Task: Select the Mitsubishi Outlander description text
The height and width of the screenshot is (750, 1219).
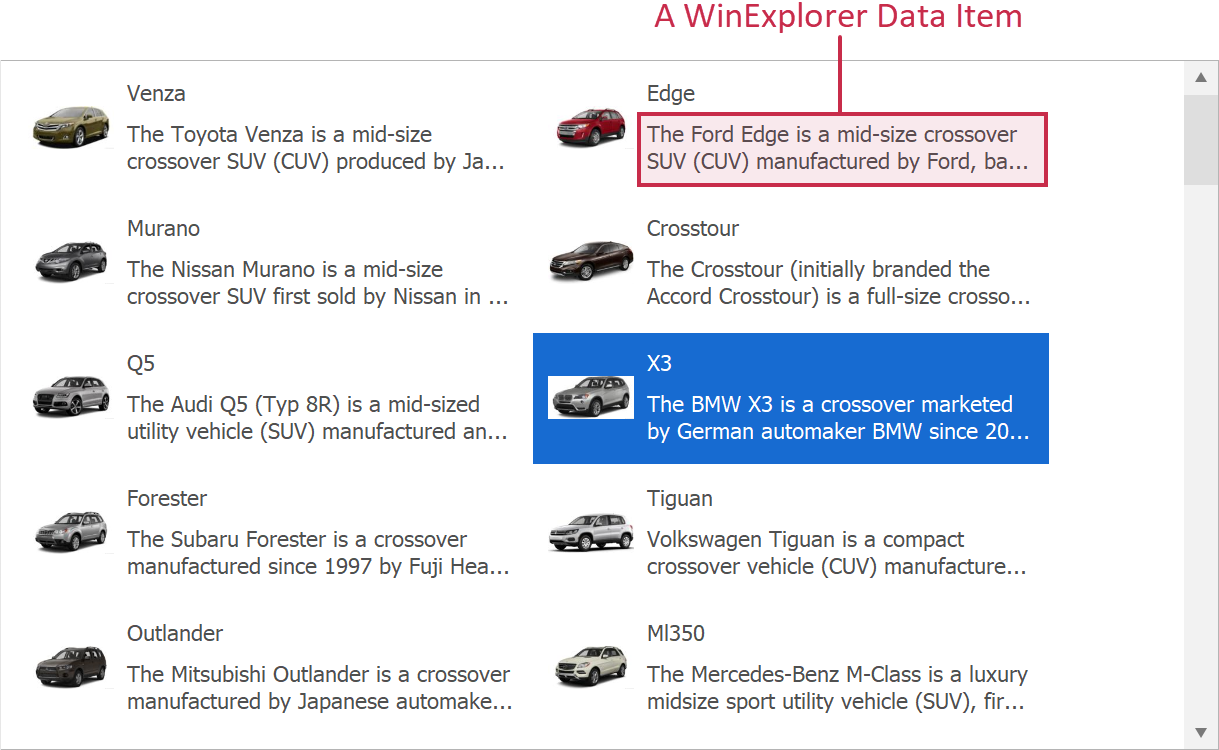Action: (320, 688)
